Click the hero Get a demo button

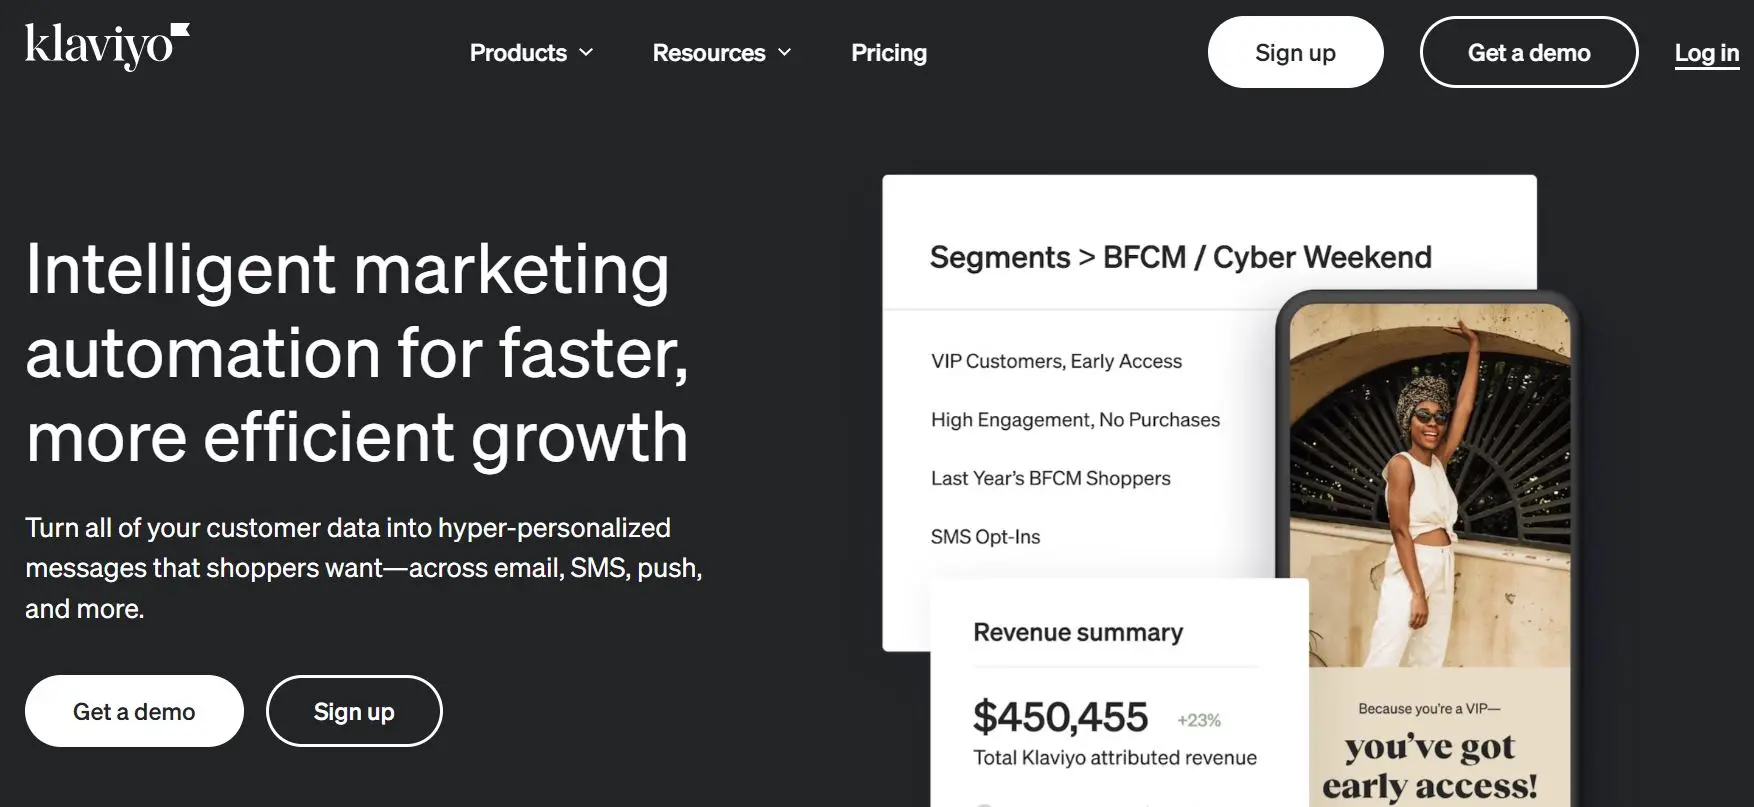click(134, 711)
